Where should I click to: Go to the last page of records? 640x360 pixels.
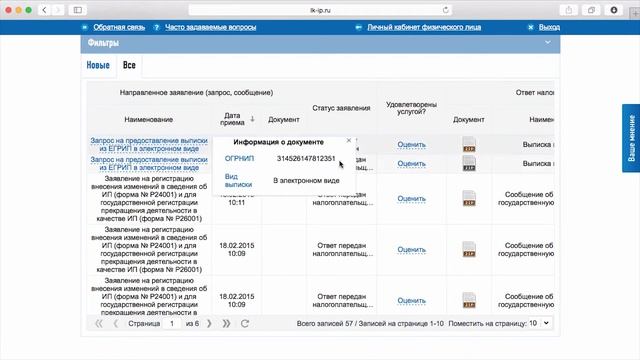coord(226,323)
